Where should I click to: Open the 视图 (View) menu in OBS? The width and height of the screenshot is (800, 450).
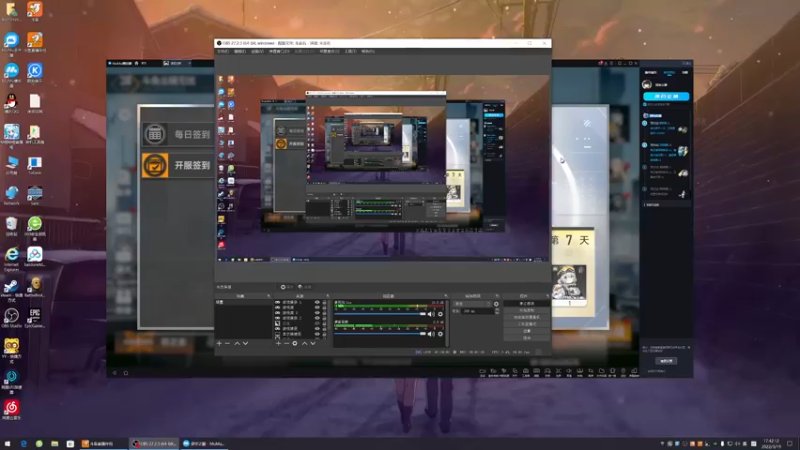pos(257,52)
